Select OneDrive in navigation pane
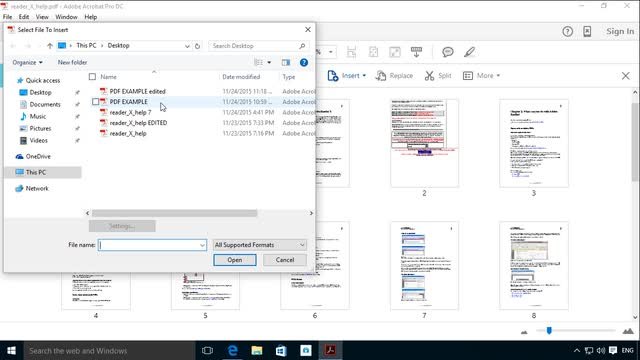The image size is (640, 360). point(38,156)
